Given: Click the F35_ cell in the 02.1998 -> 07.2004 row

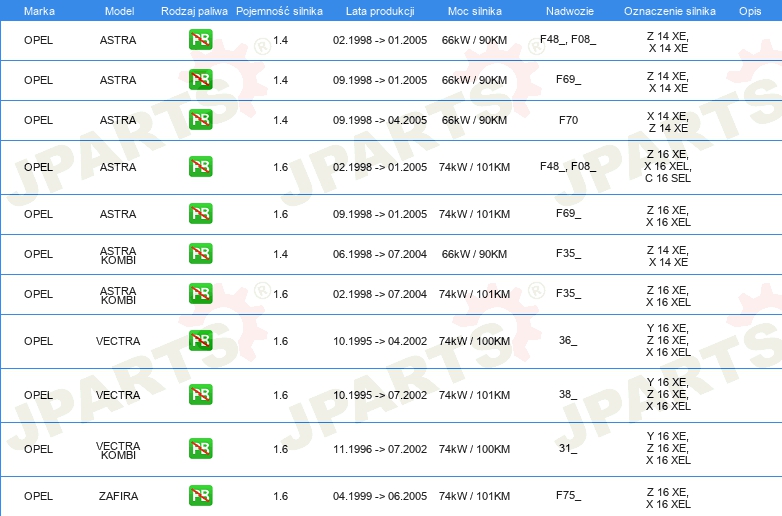Looking at the screenshot, I should click(569, 293).
